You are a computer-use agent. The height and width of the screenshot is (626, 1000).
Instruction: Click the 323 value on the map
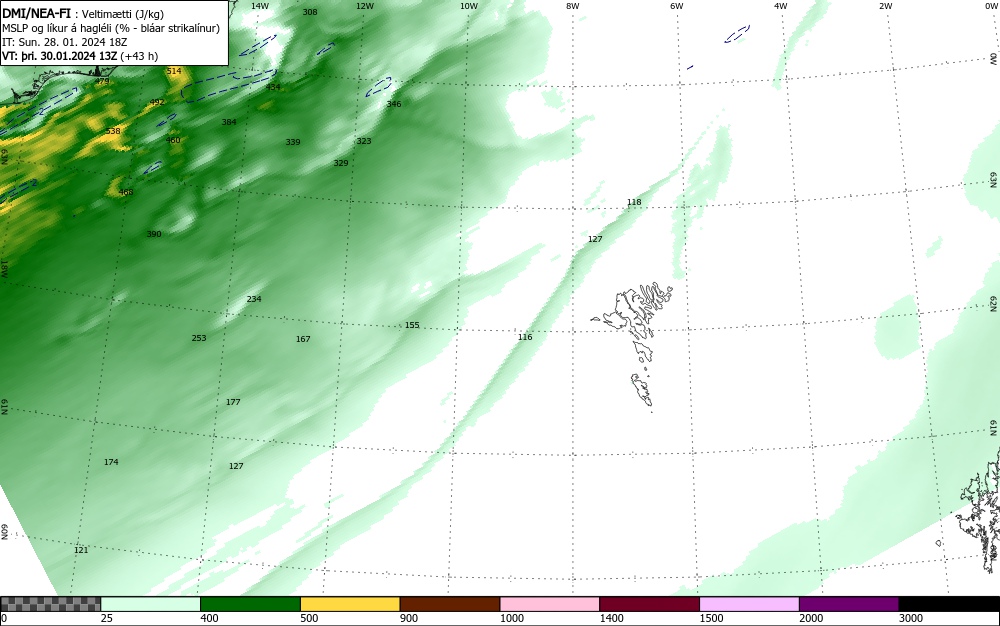point(364,141)
